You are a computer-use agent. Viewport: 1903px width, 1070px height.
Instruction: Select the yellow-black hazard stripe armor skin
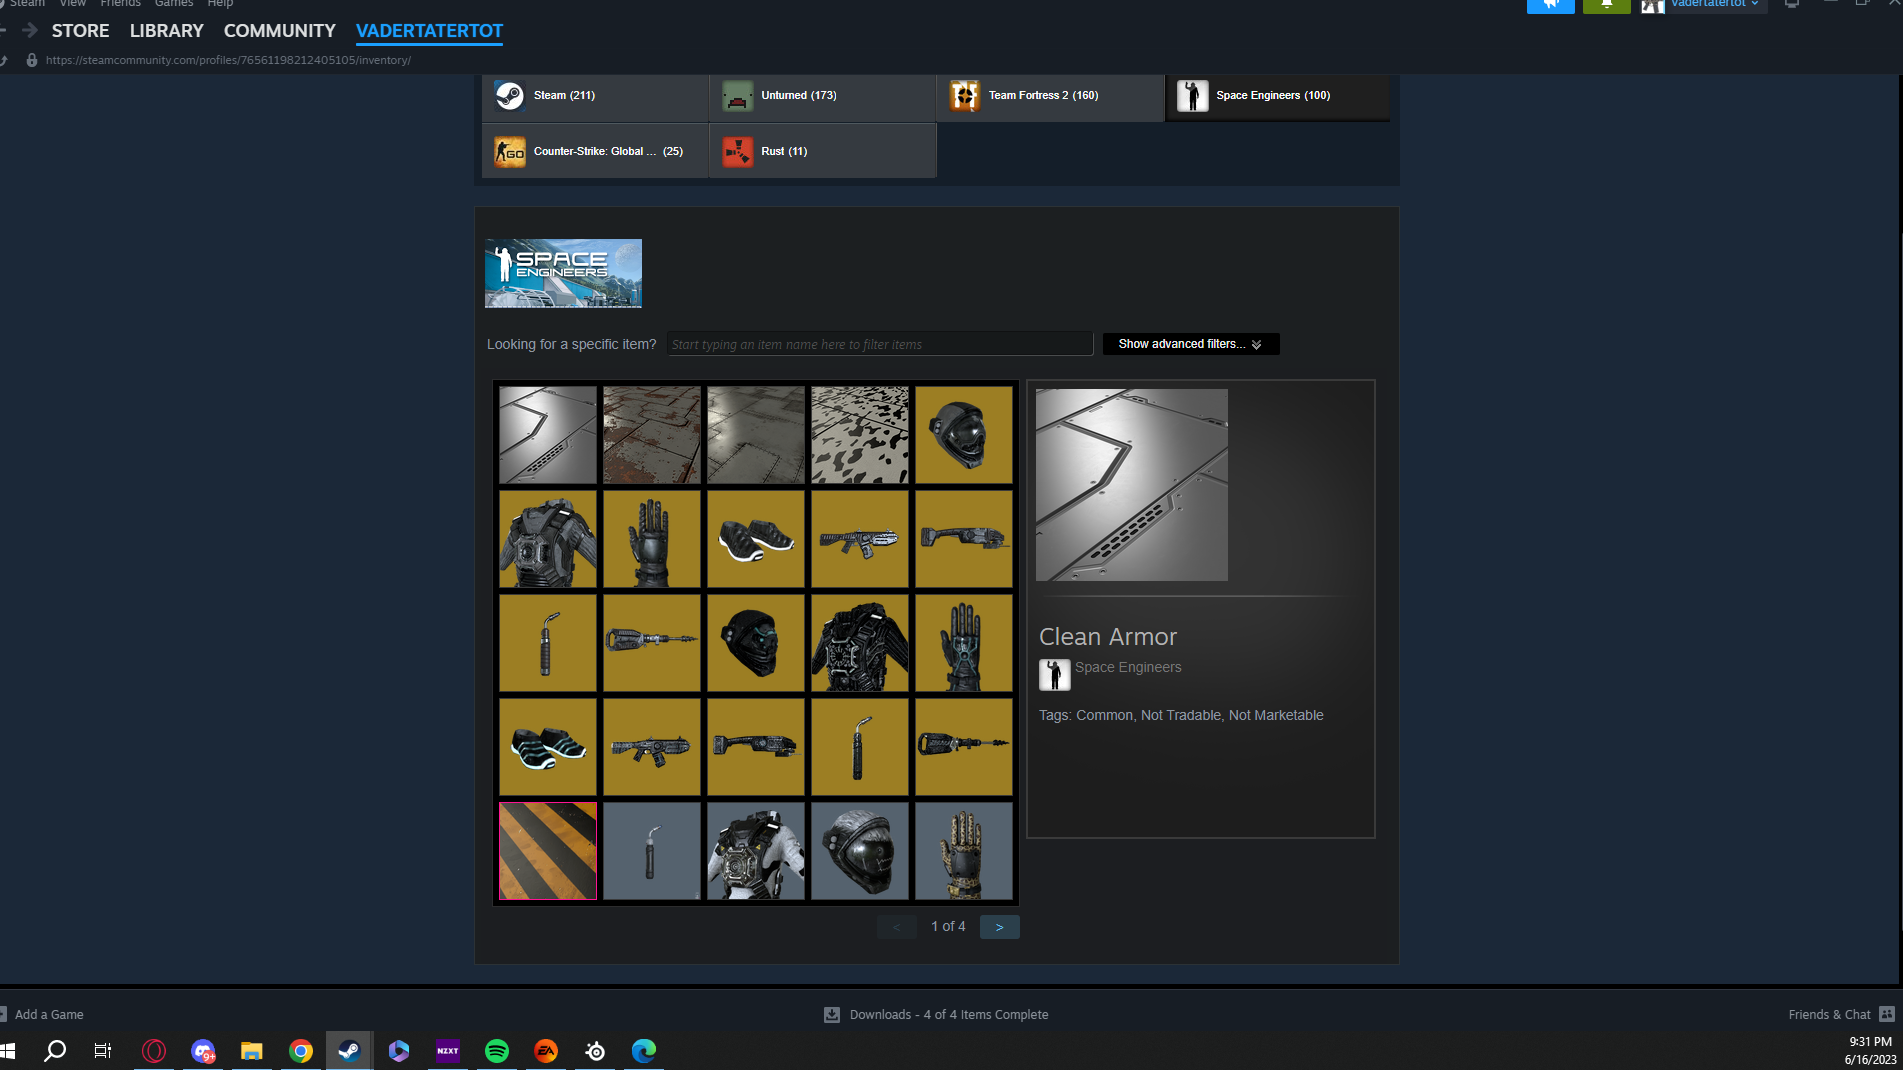pyautogui.click(x=548, y=851)
